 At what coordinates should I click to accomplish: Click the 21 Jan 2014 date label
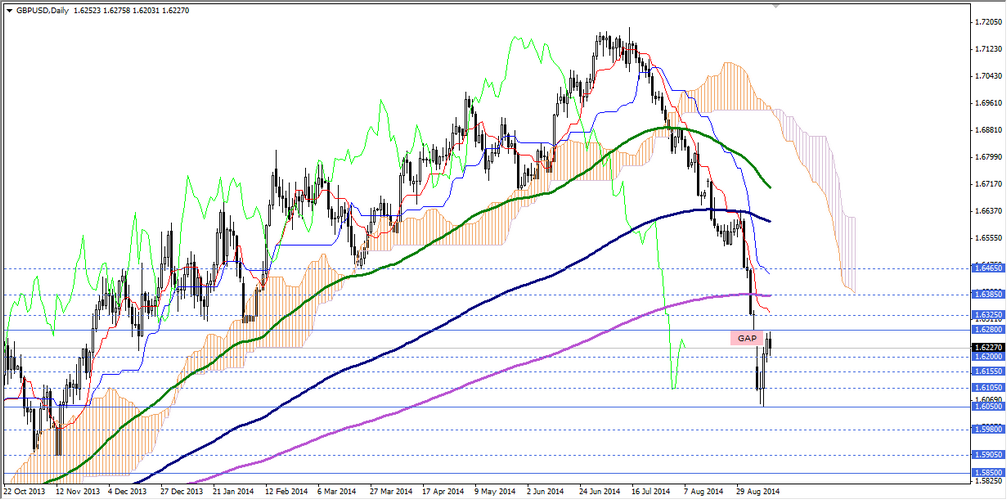click(232, 491)
